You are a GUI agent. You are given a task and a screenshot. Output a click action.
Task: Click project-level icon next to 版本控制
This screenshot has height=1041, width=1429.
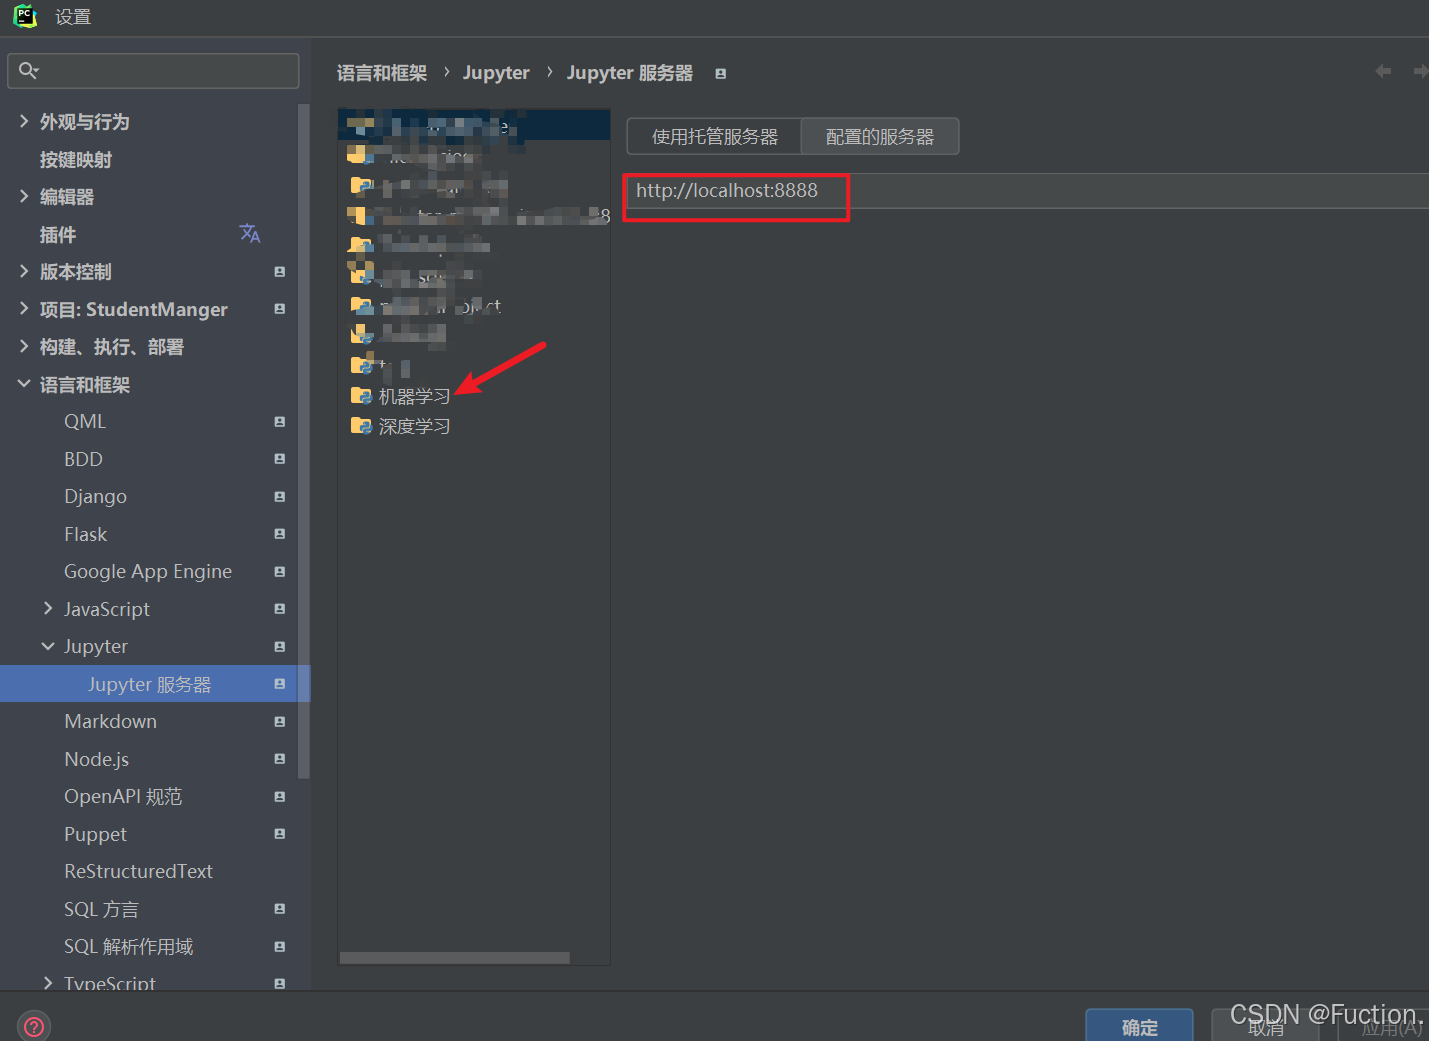[x=280, y=272]
